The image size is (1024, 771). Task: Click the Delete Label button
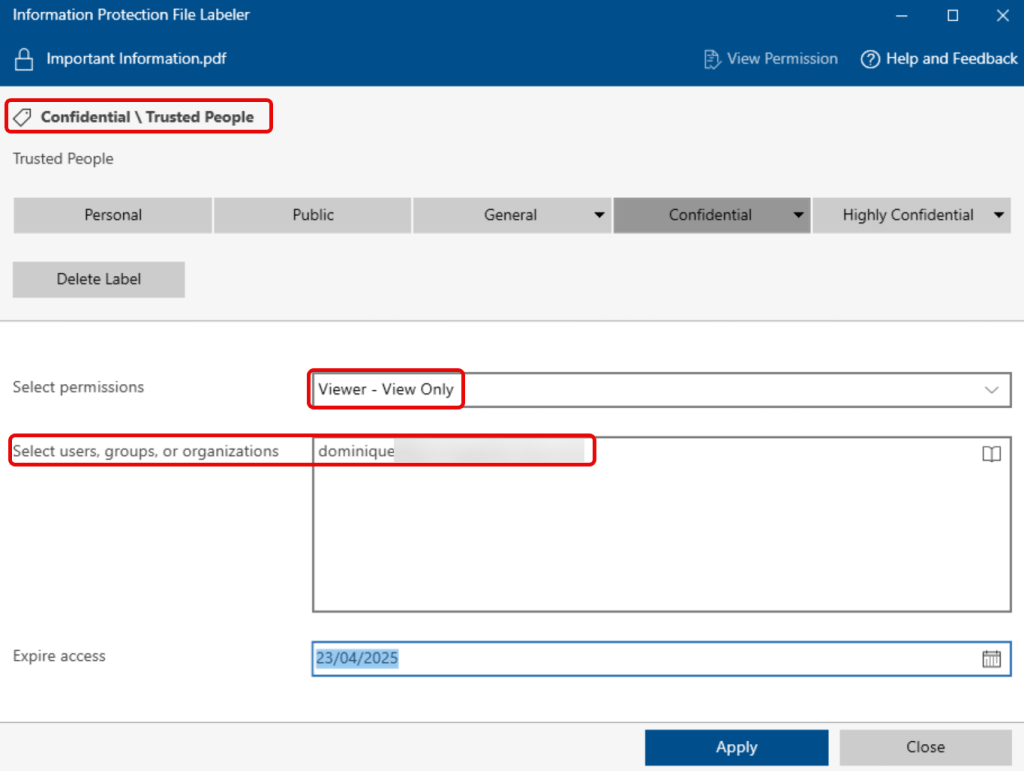[99, 280]
